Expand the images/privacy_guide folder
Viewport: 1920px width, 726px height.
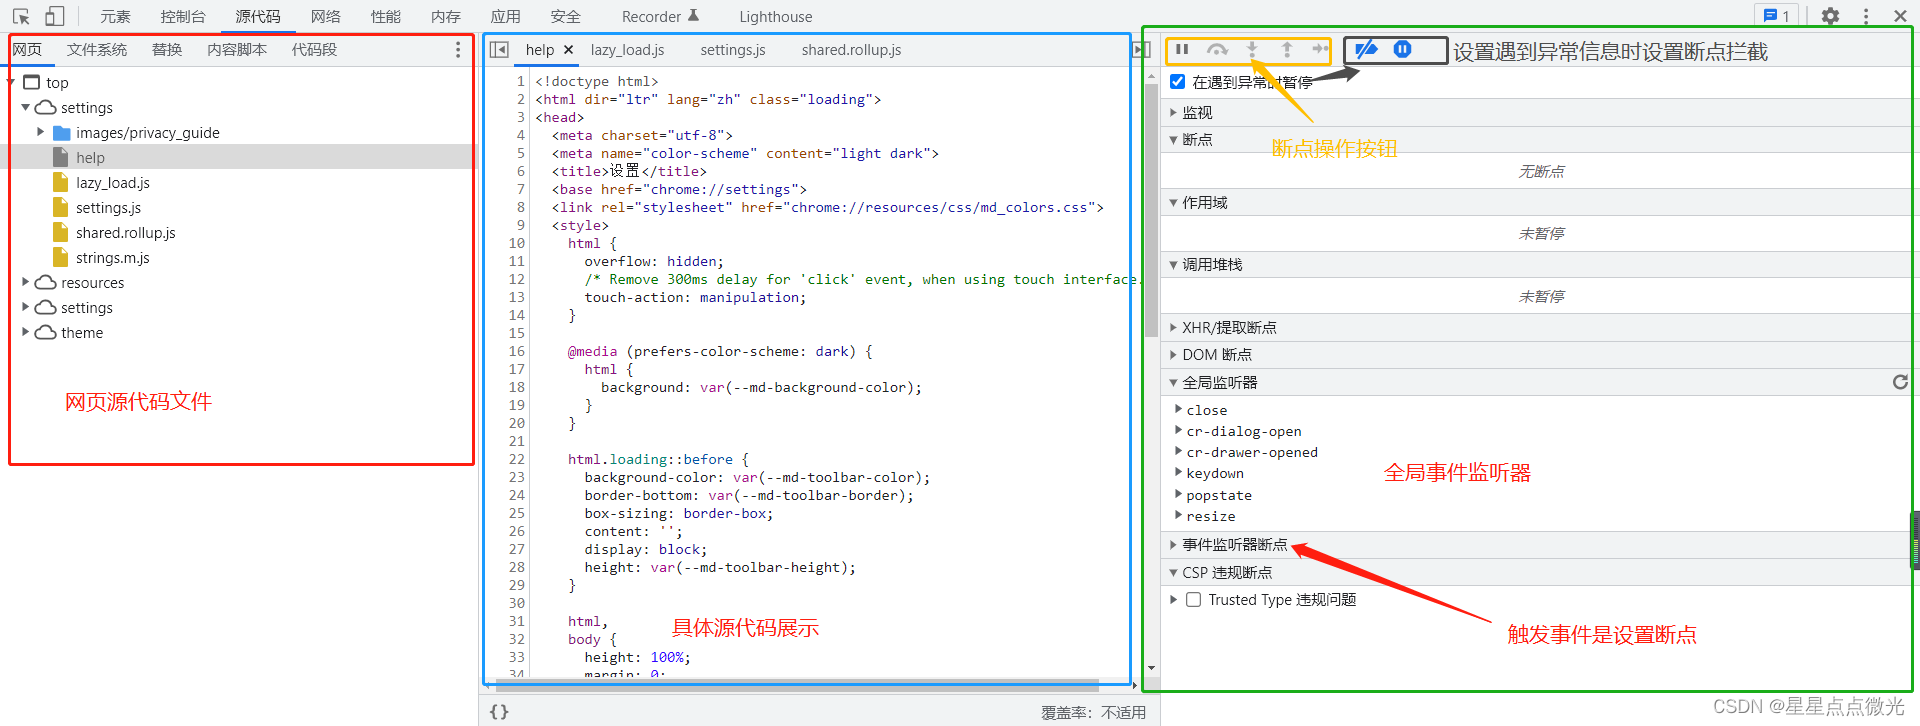pyautogui.click(x=40, y=132)
